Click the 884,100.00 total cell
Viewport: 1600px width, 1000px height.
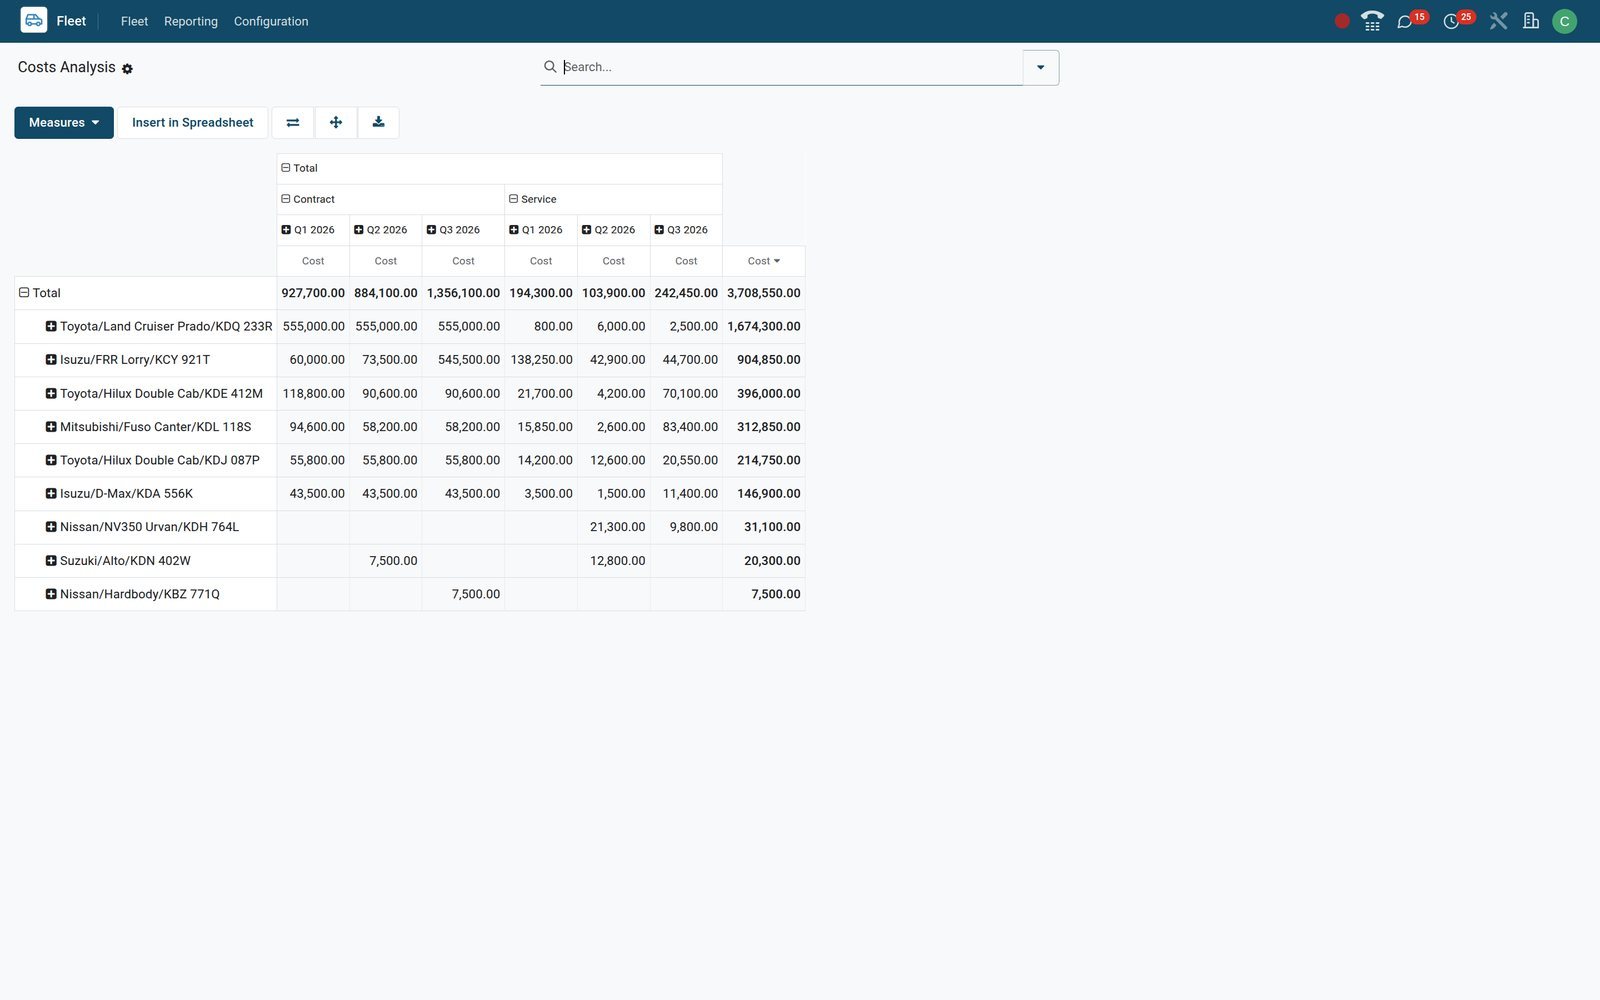[385, 293]
